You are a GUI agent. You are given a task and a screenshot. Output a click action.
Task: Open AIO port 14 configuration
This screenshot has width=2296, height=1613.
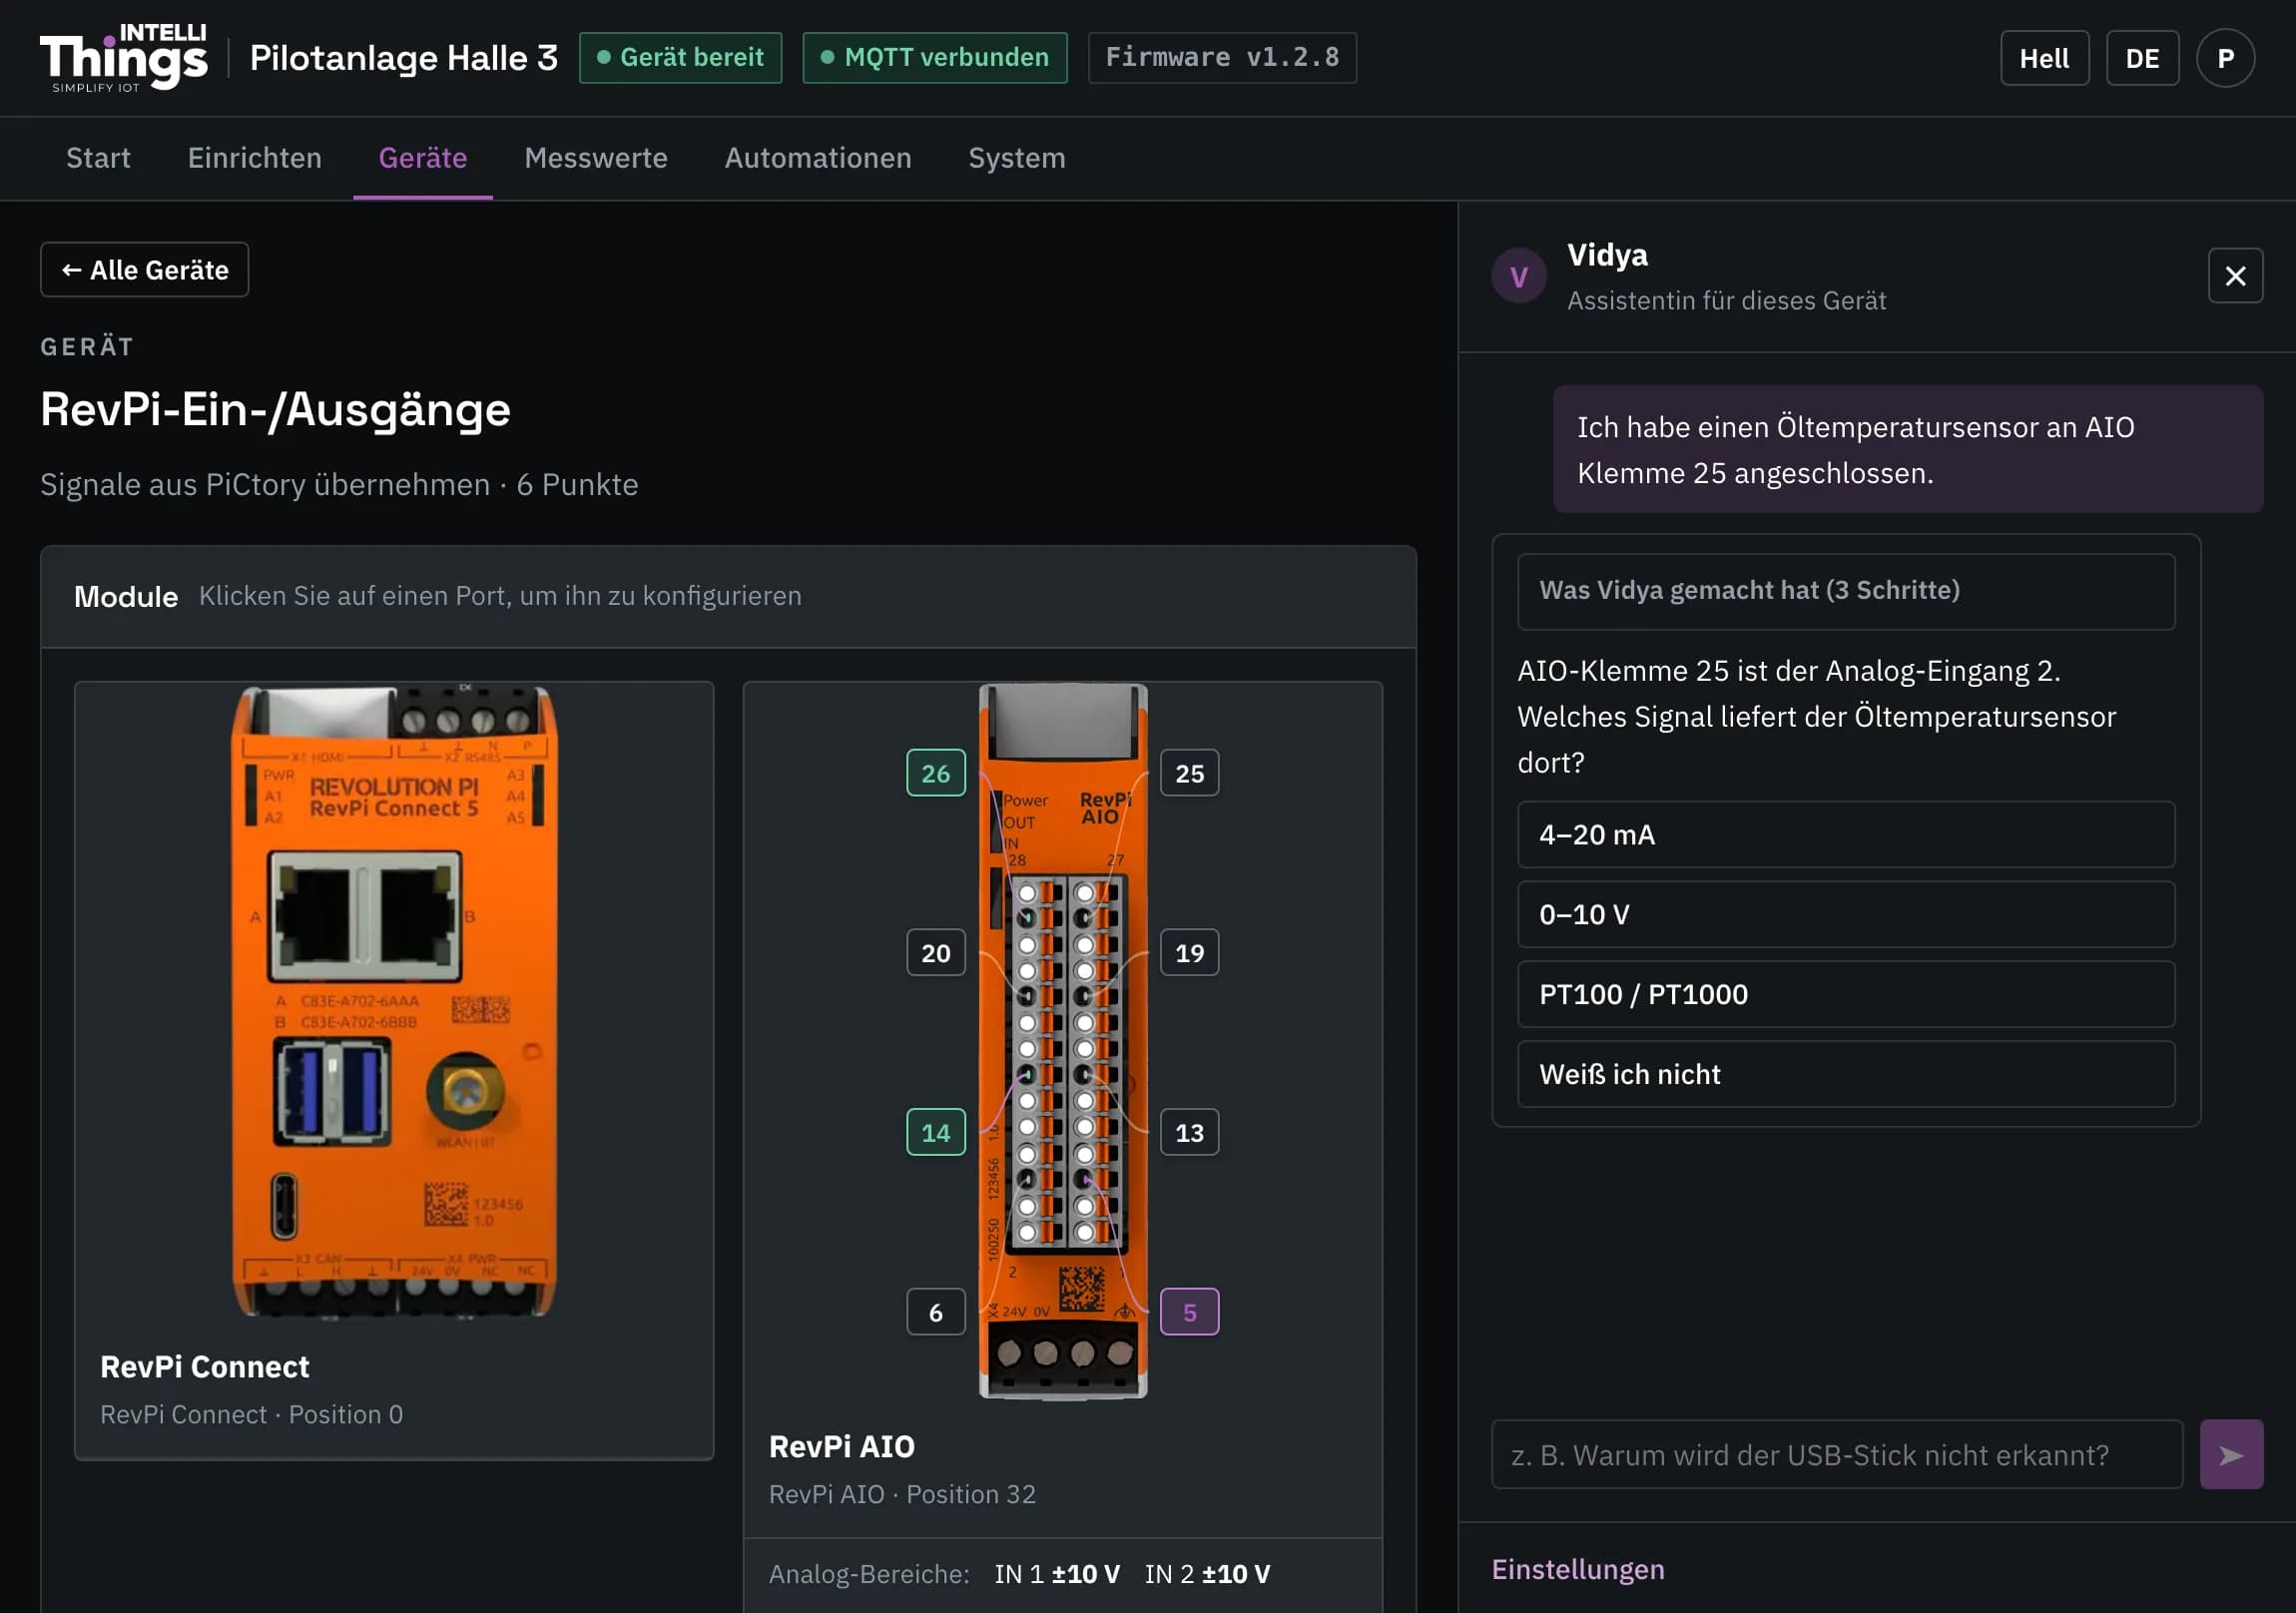pyautogui.click(x=935, y=1132)
